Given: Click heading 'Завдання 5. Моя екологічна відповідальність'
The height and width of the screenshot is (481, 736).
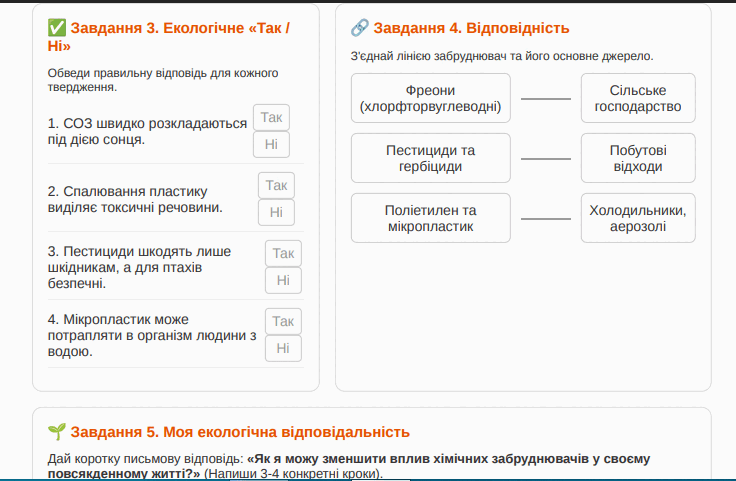Looking at the screenshot, I should click(x=240, y=432).
